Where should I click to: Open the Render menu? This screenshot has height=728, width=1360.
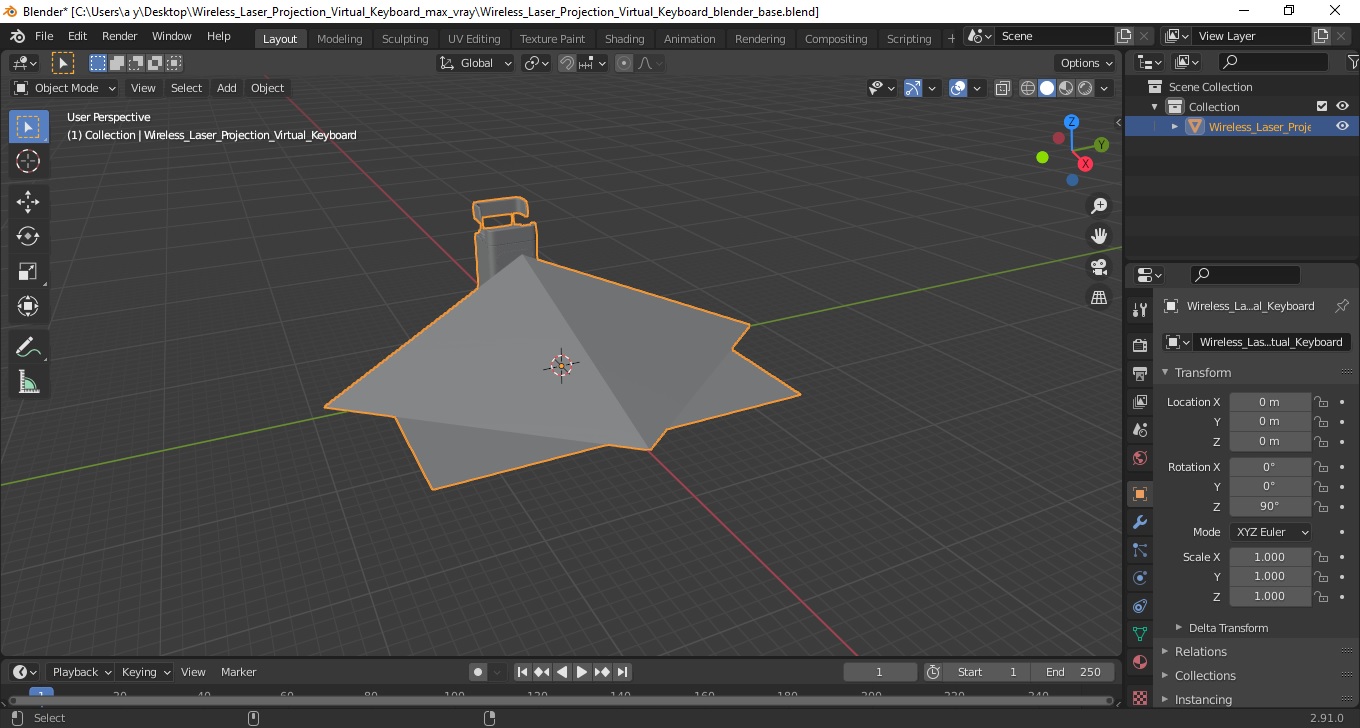coord(119,36)
